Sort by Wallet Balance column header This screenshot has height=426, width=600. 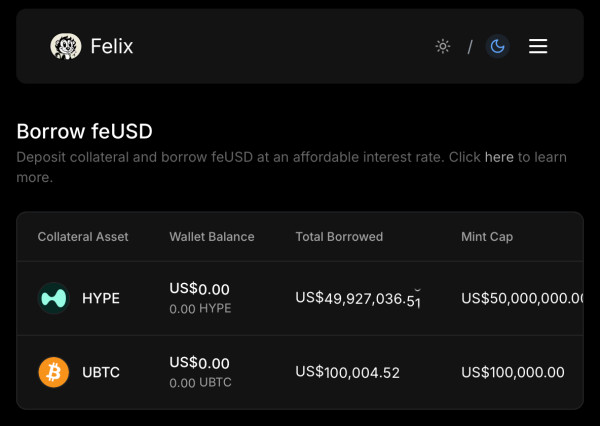tap(212, 237)
